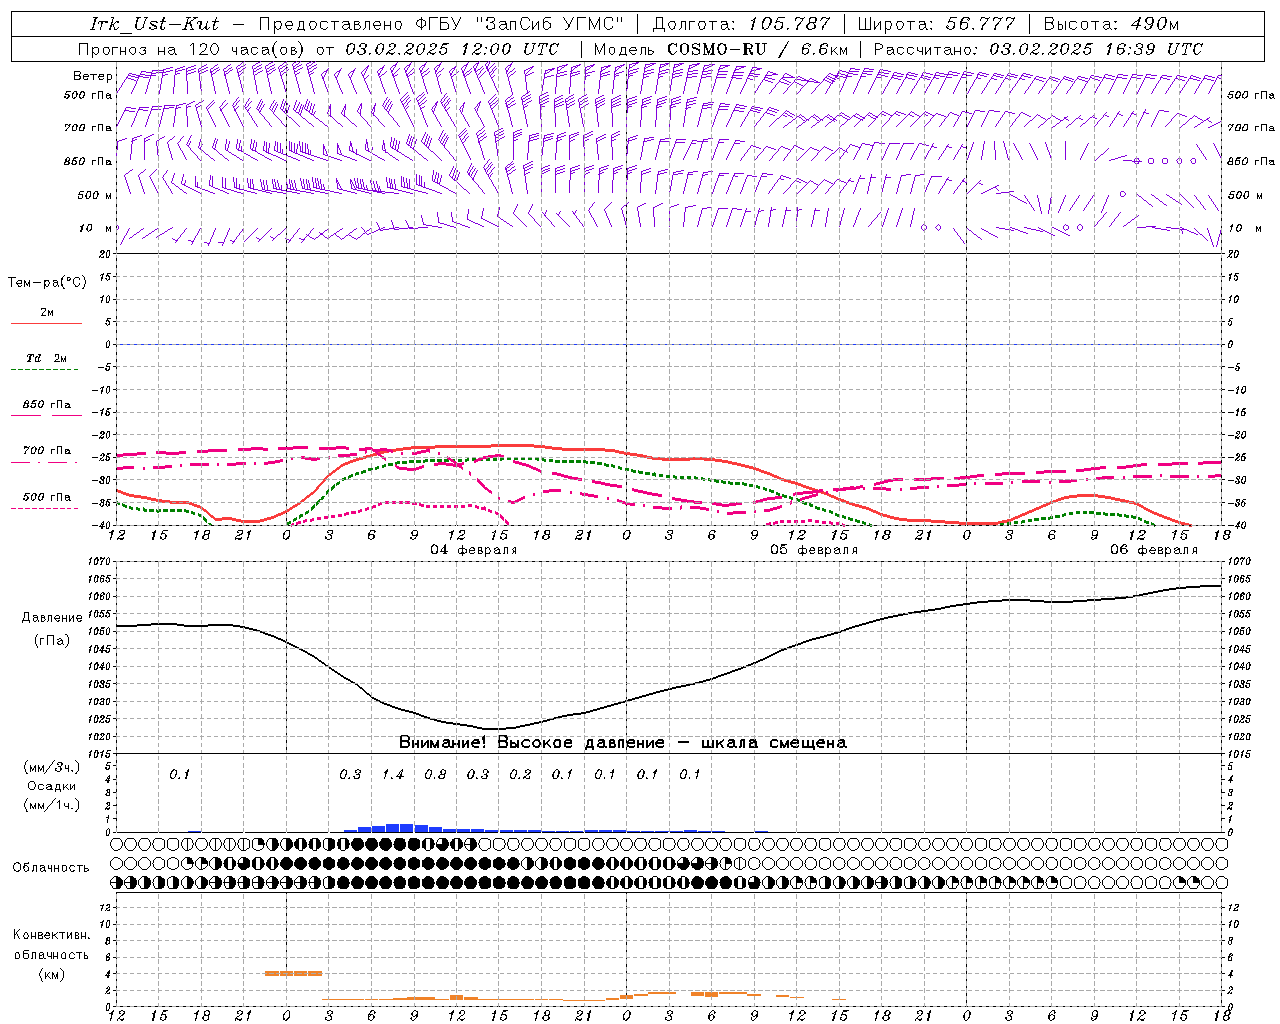
Task: Select the Облачность cloud cover label
Action: point(51,867)
